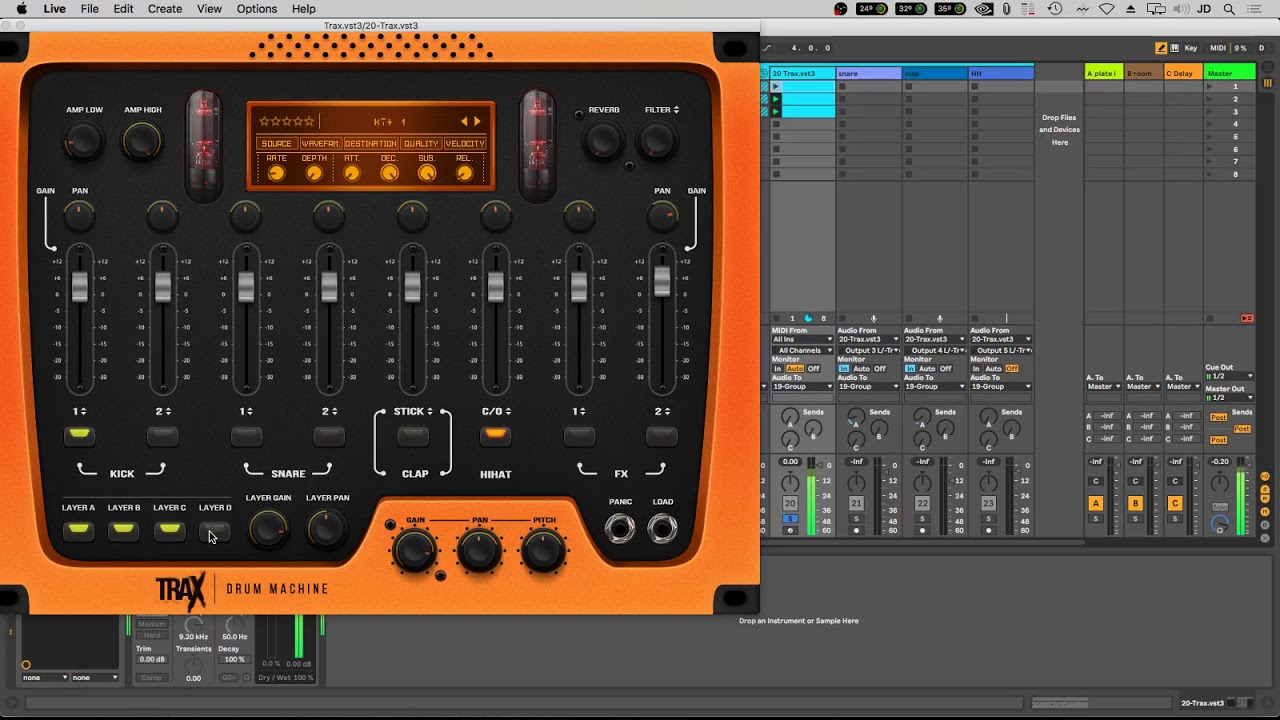This screenshot has height=720, width=1280.
Task: Open MIDI From All Ins dropdown
Action: pos(802,340)
